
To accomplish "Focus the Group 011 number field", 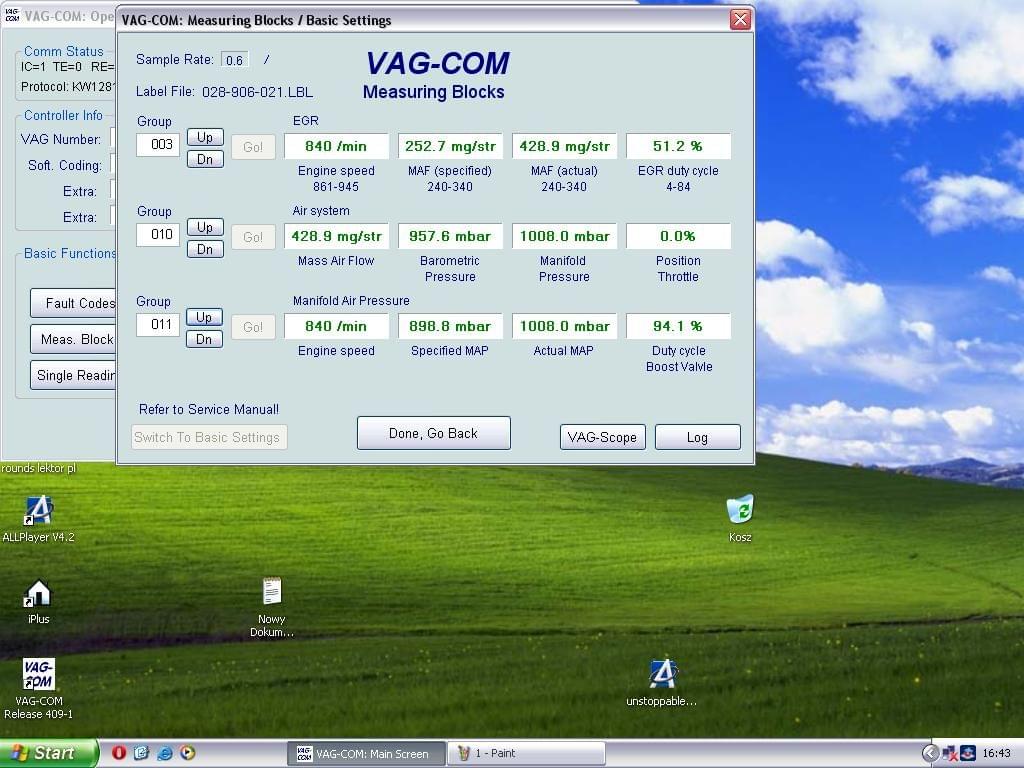I will coord(158,325).
